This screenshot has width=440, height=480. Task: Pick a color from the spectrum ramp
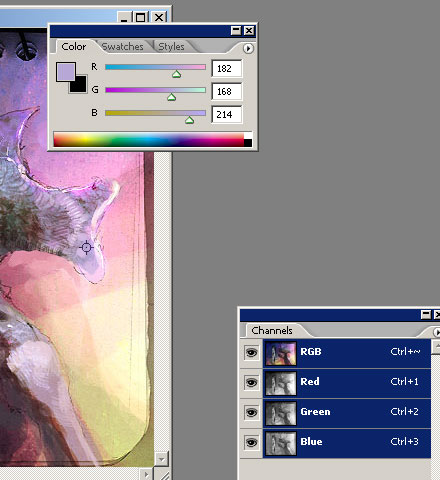pos(149,139)
